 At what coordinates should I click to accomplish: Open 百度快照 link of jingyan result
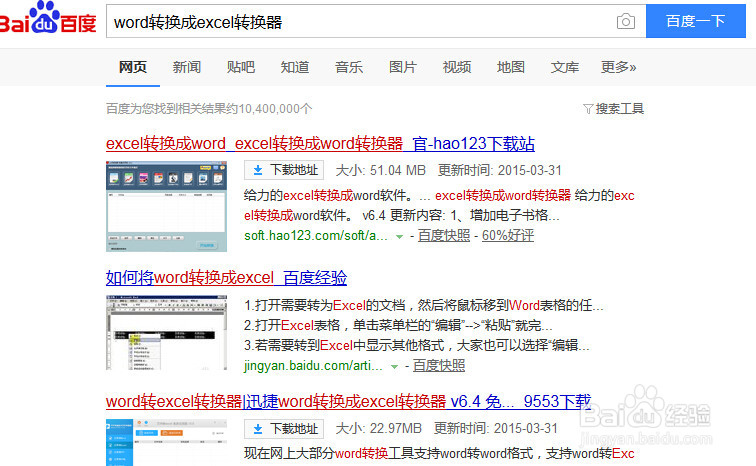[439, 366]
